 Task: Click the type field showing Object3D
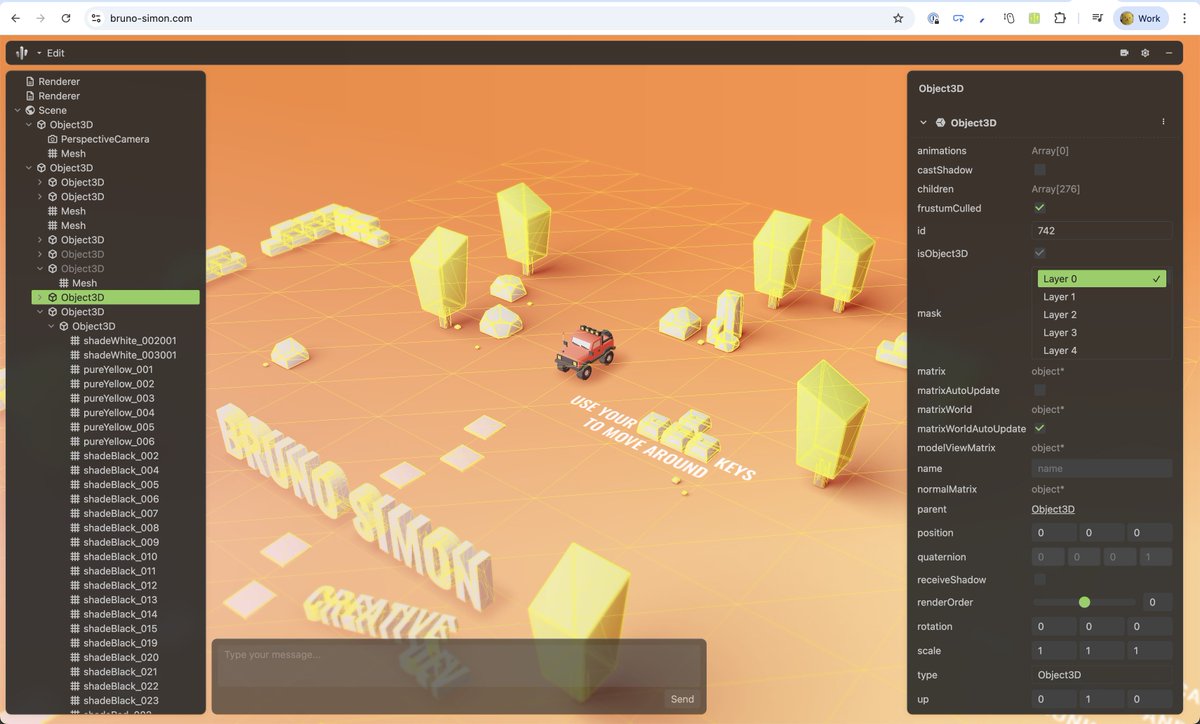pyautogui.click(x=1102, y=675)
